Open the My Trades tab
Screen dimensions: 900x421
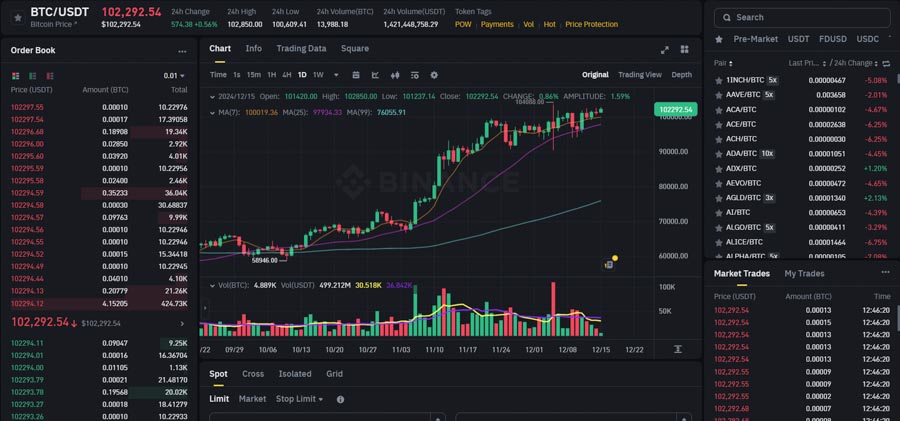tap(804, 273)
